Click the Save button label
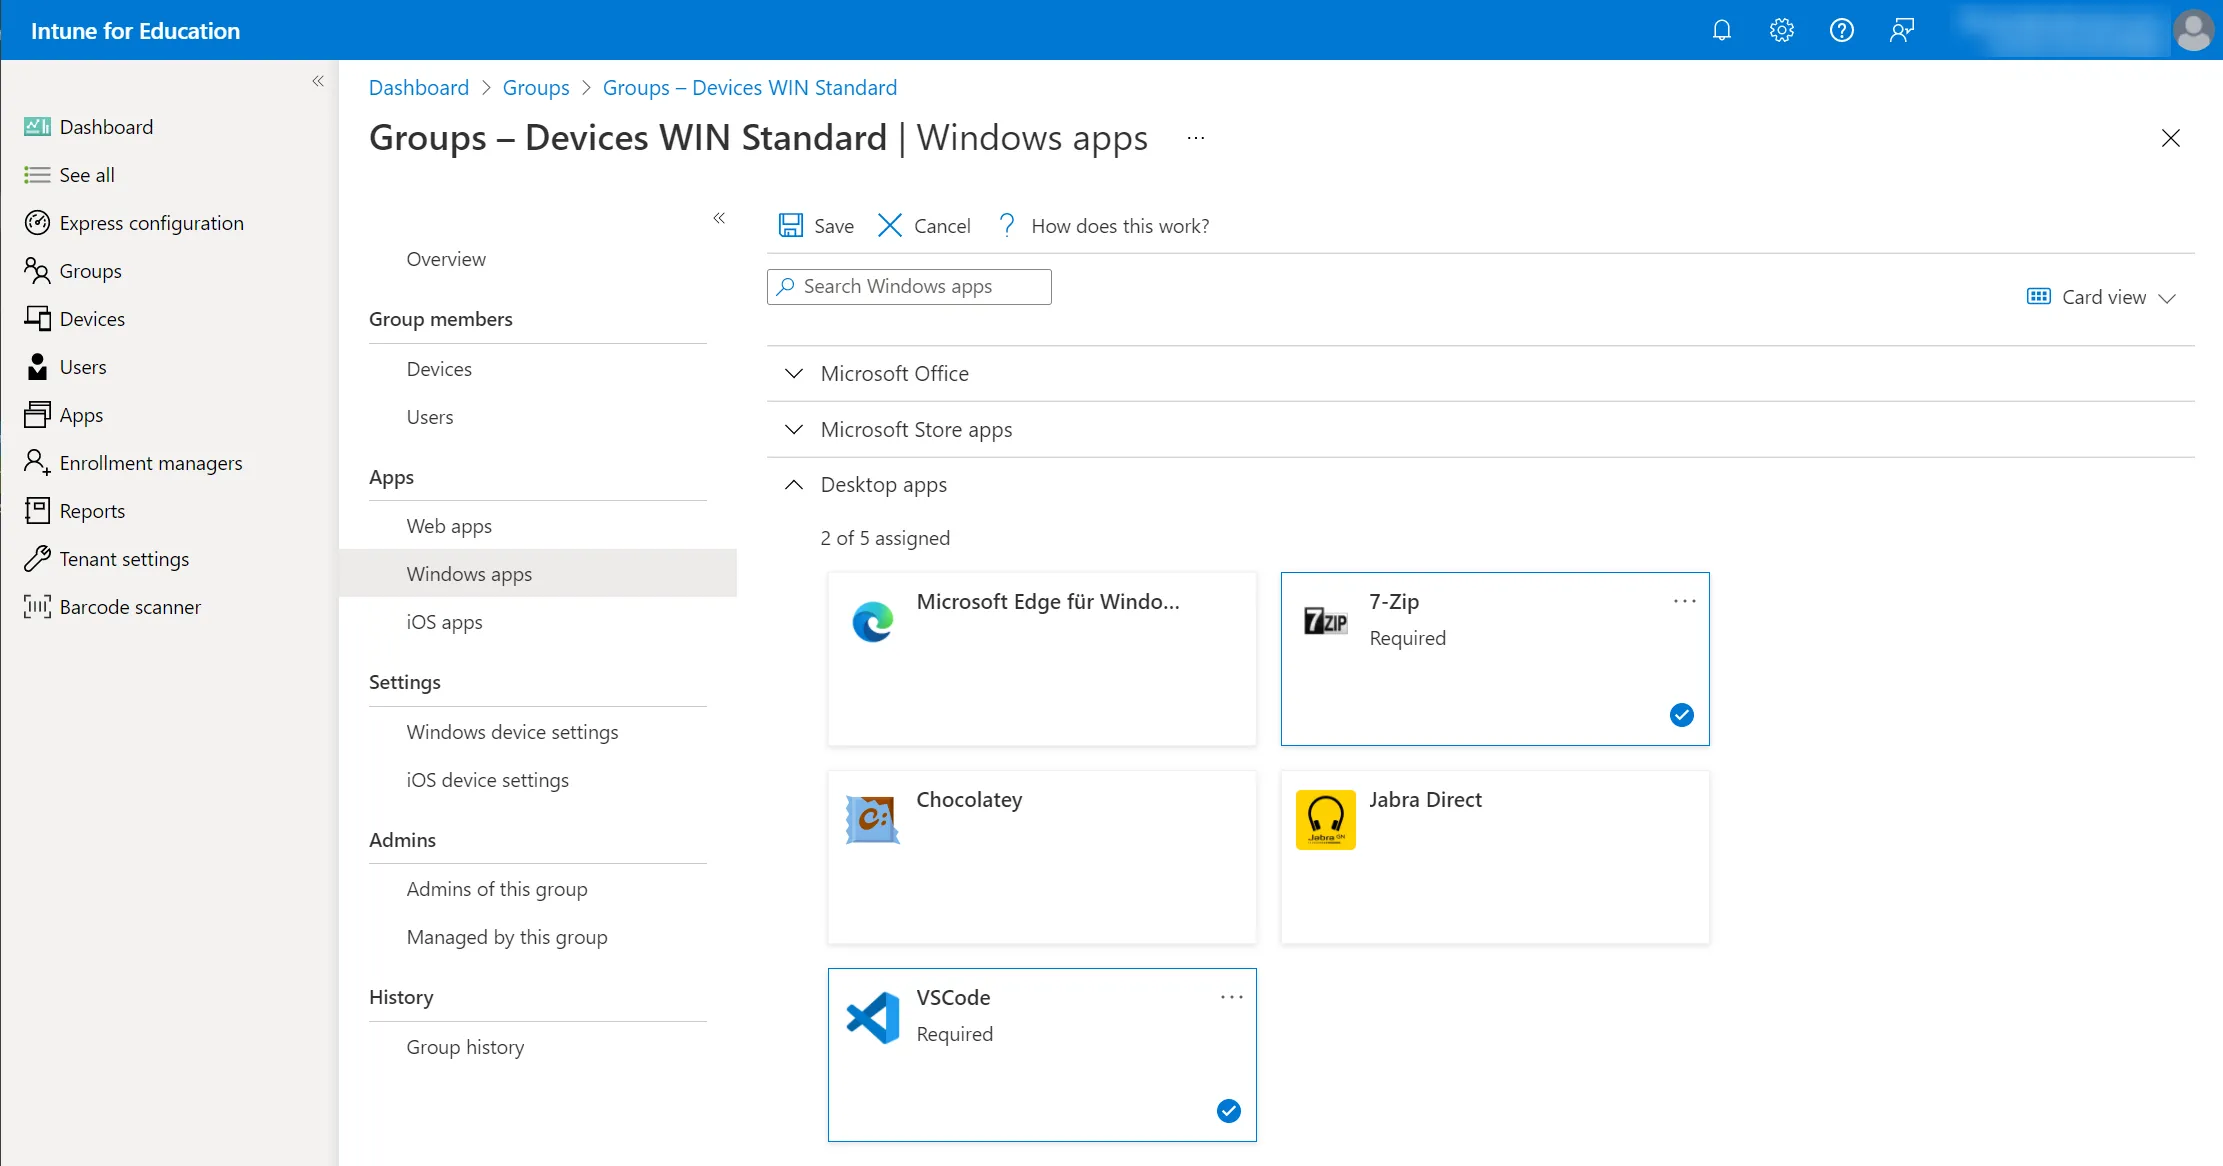This screenshot has height=1166, width=2223. click(x=833, y=226)
